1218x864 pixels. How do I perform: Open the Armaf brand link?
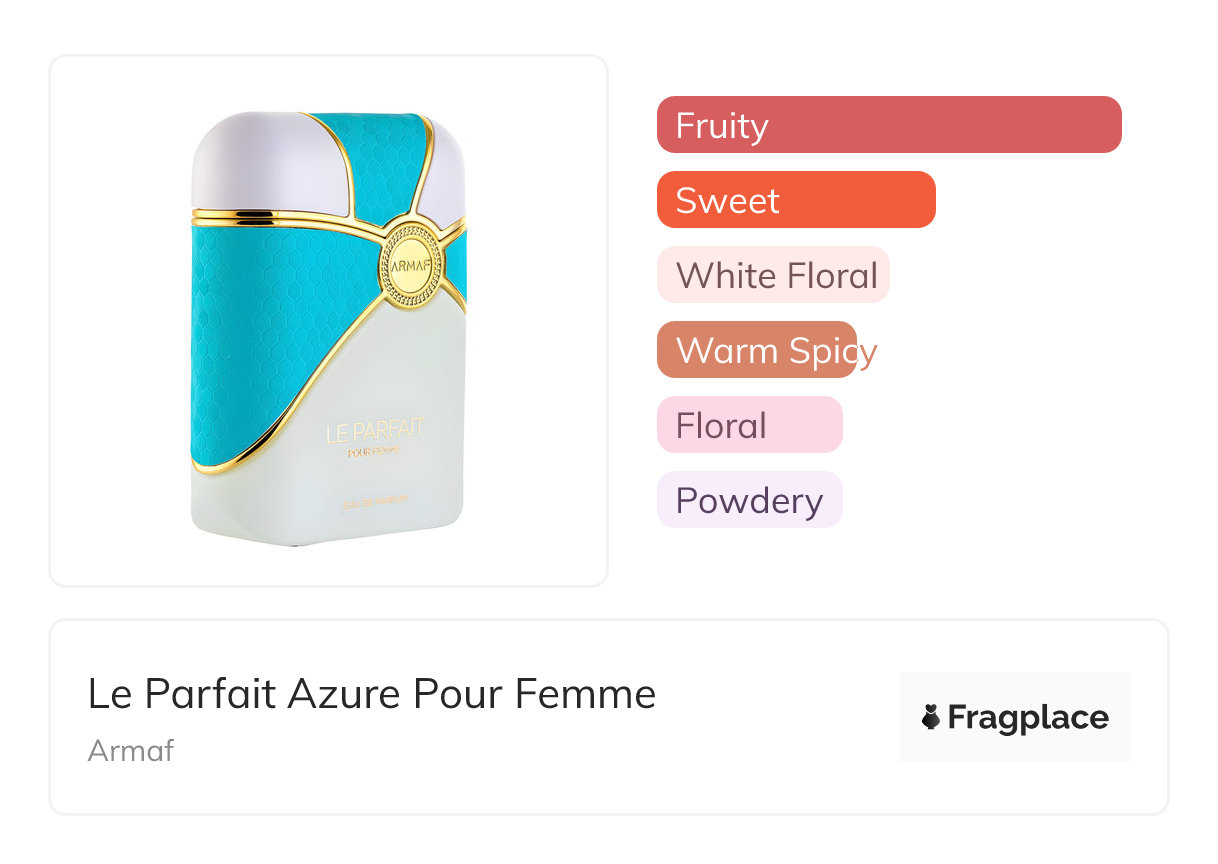(x=131, y=750)
